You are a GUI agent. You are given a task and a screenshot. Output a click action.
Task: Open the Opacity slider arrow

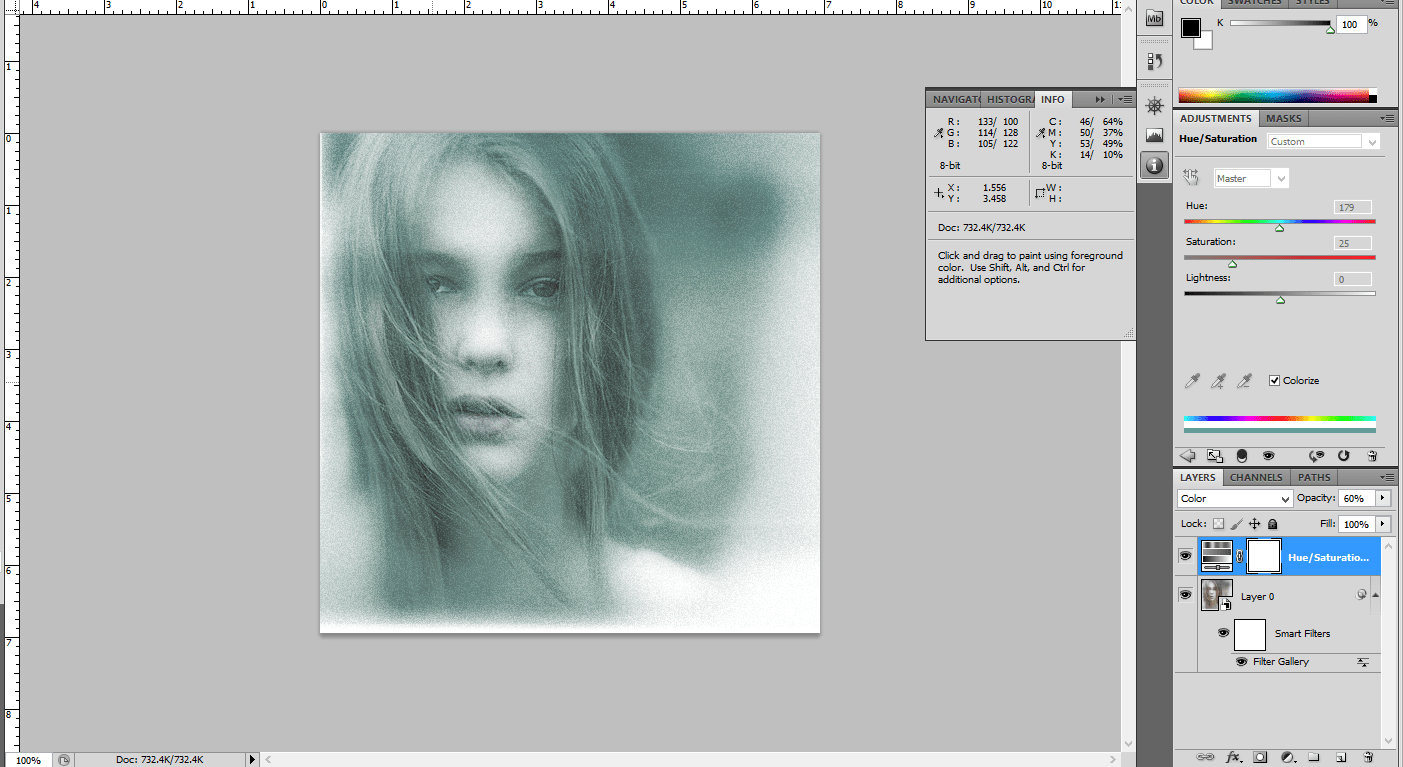(1383, 498)
